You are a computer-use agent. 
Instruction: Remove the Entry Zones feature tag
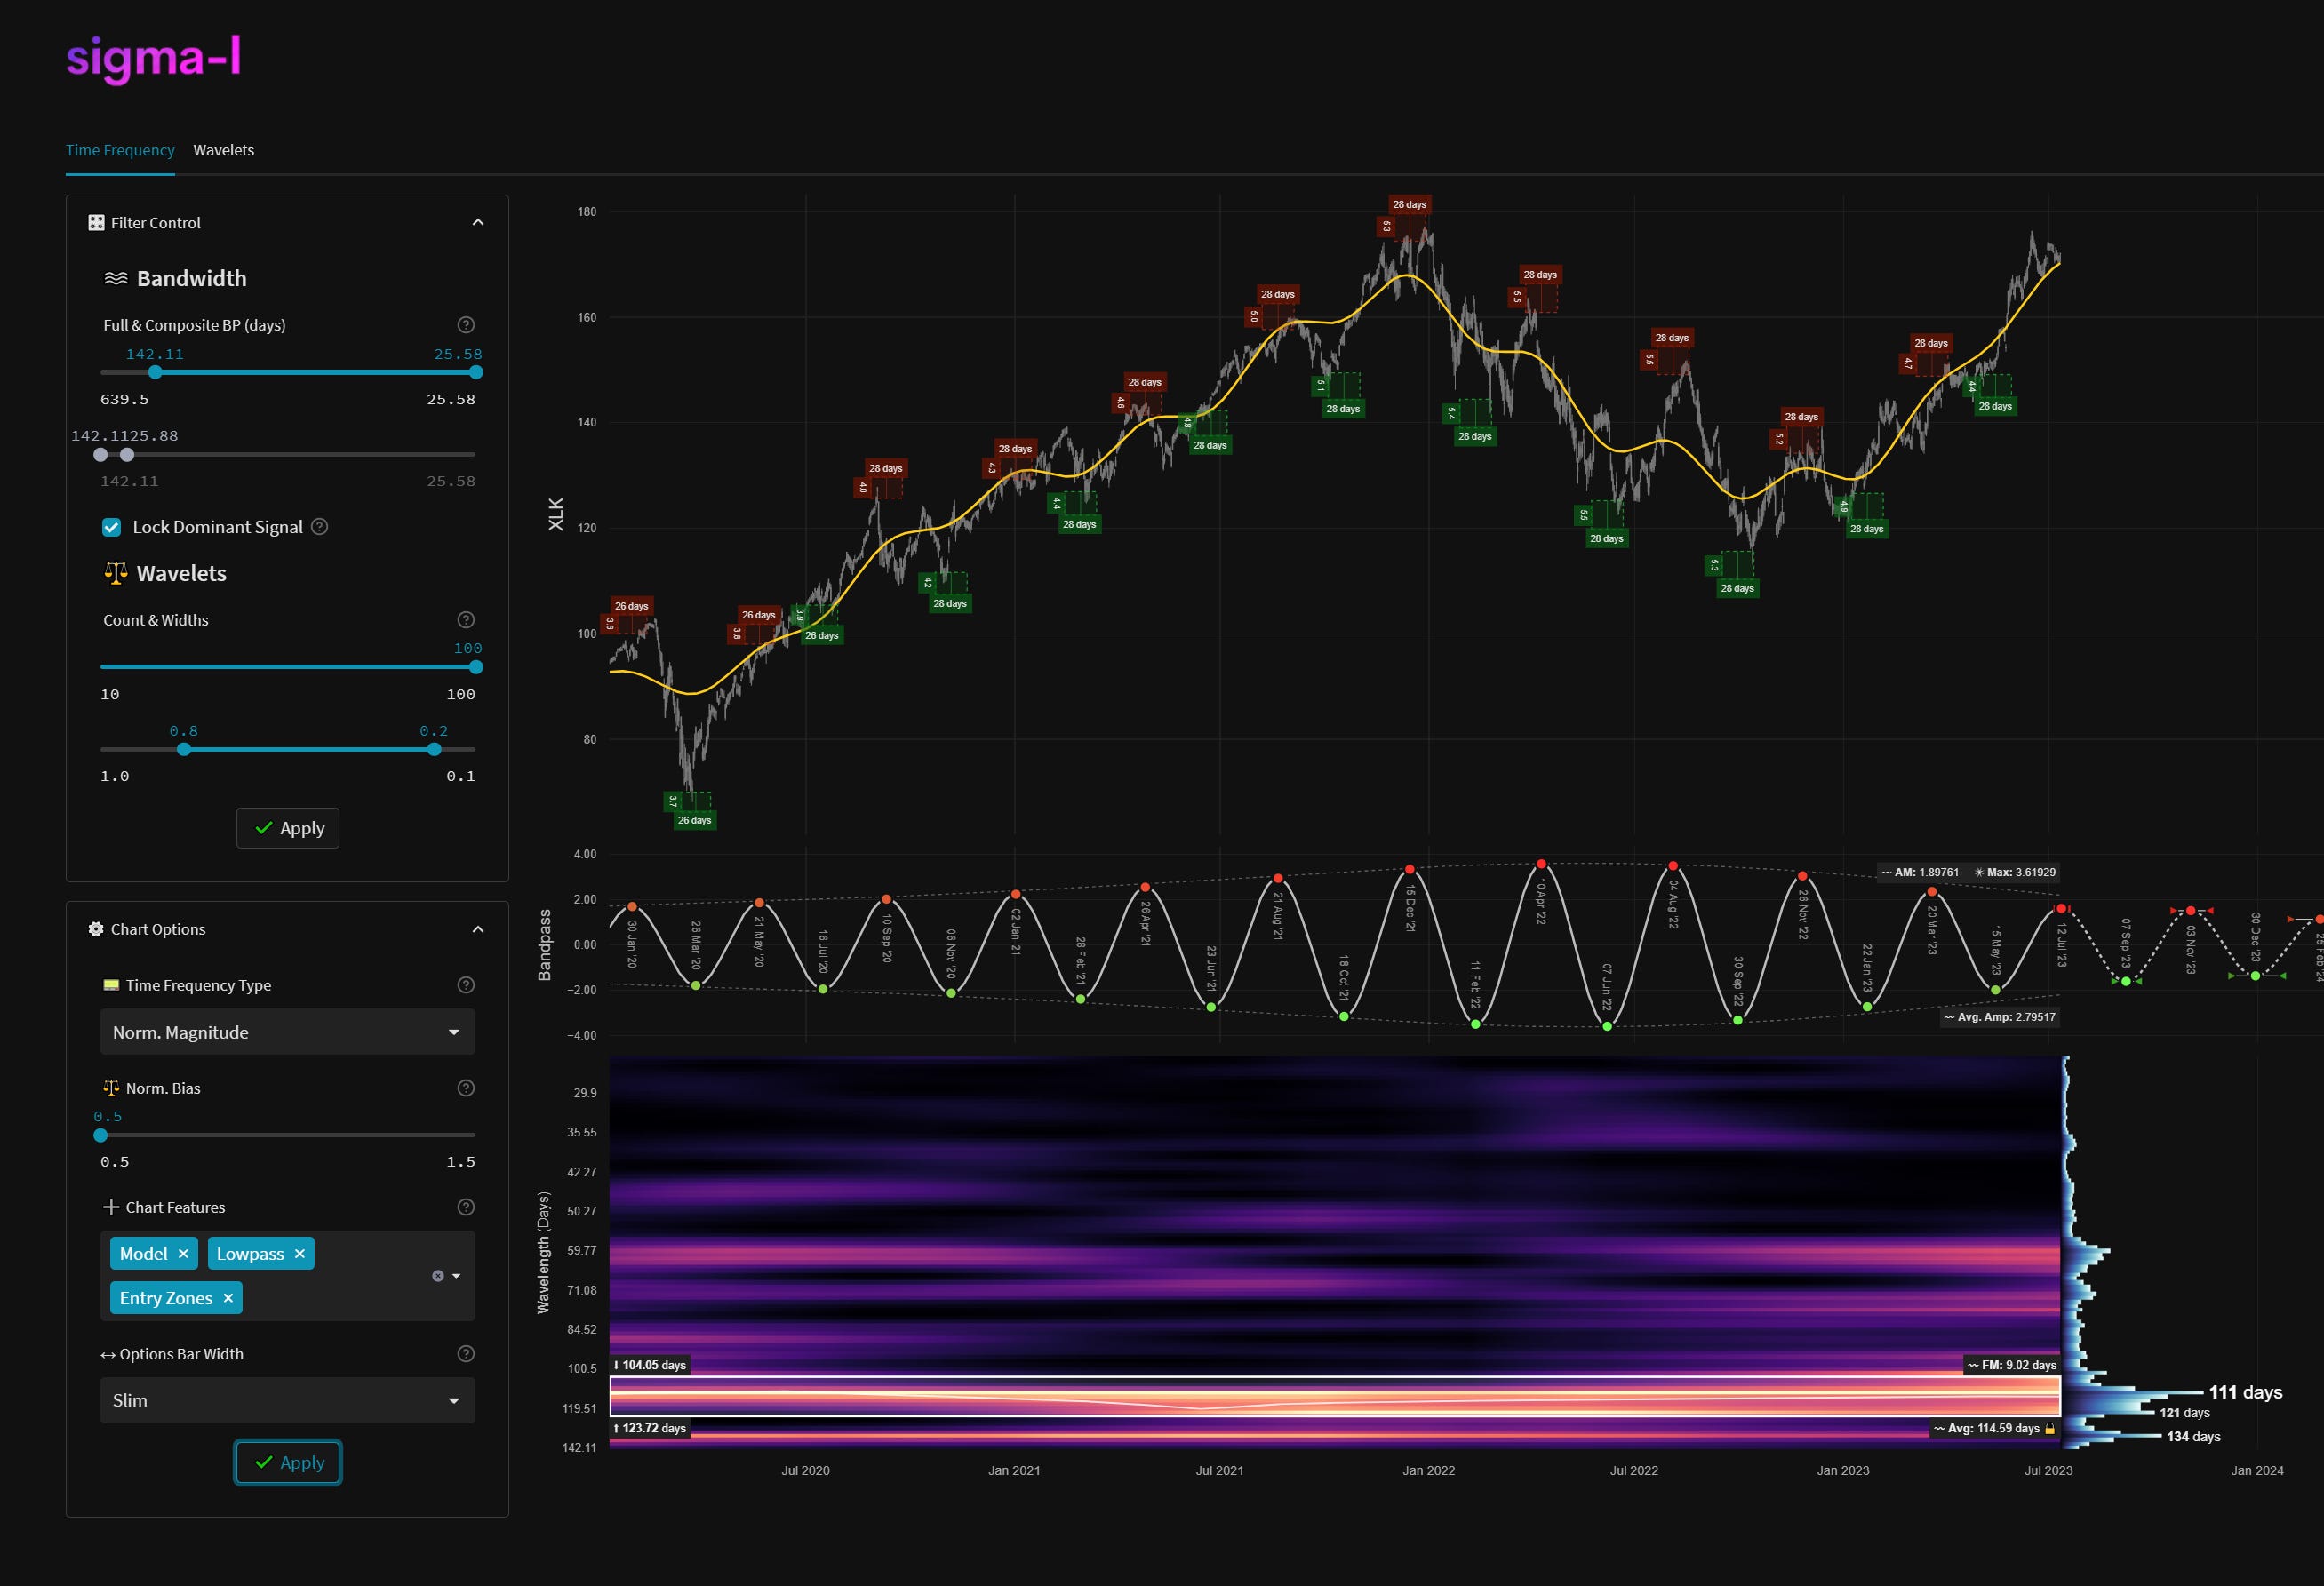[228, 1298]
